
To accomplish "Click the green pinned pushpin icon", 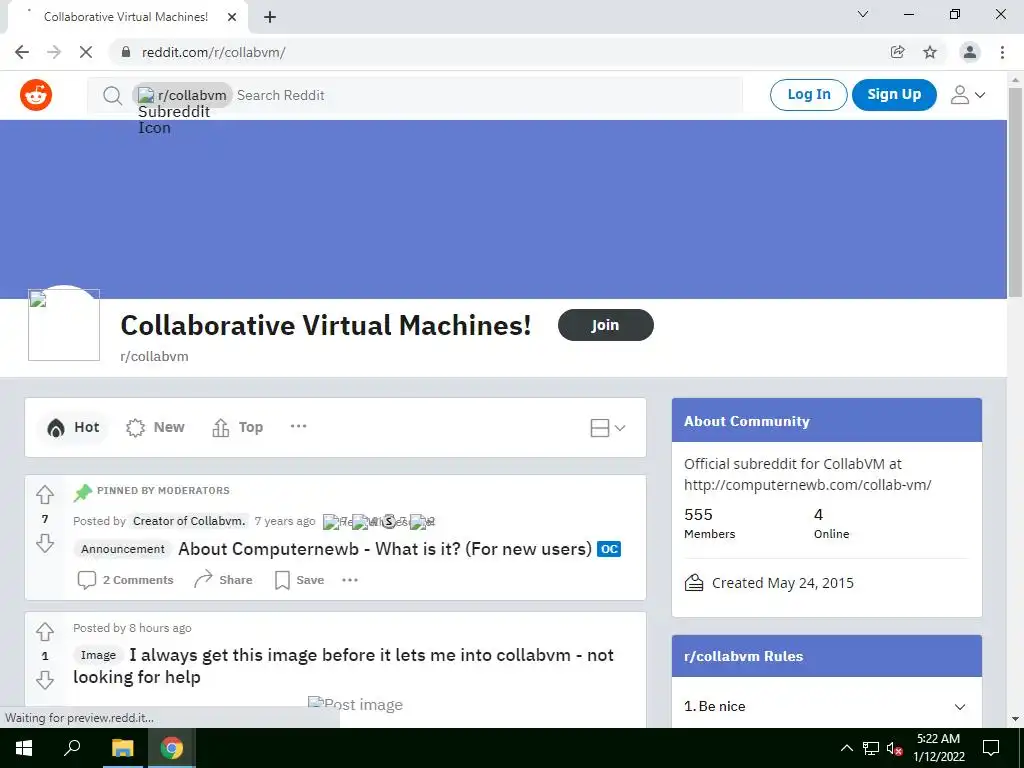I will [x=83, y=492].
